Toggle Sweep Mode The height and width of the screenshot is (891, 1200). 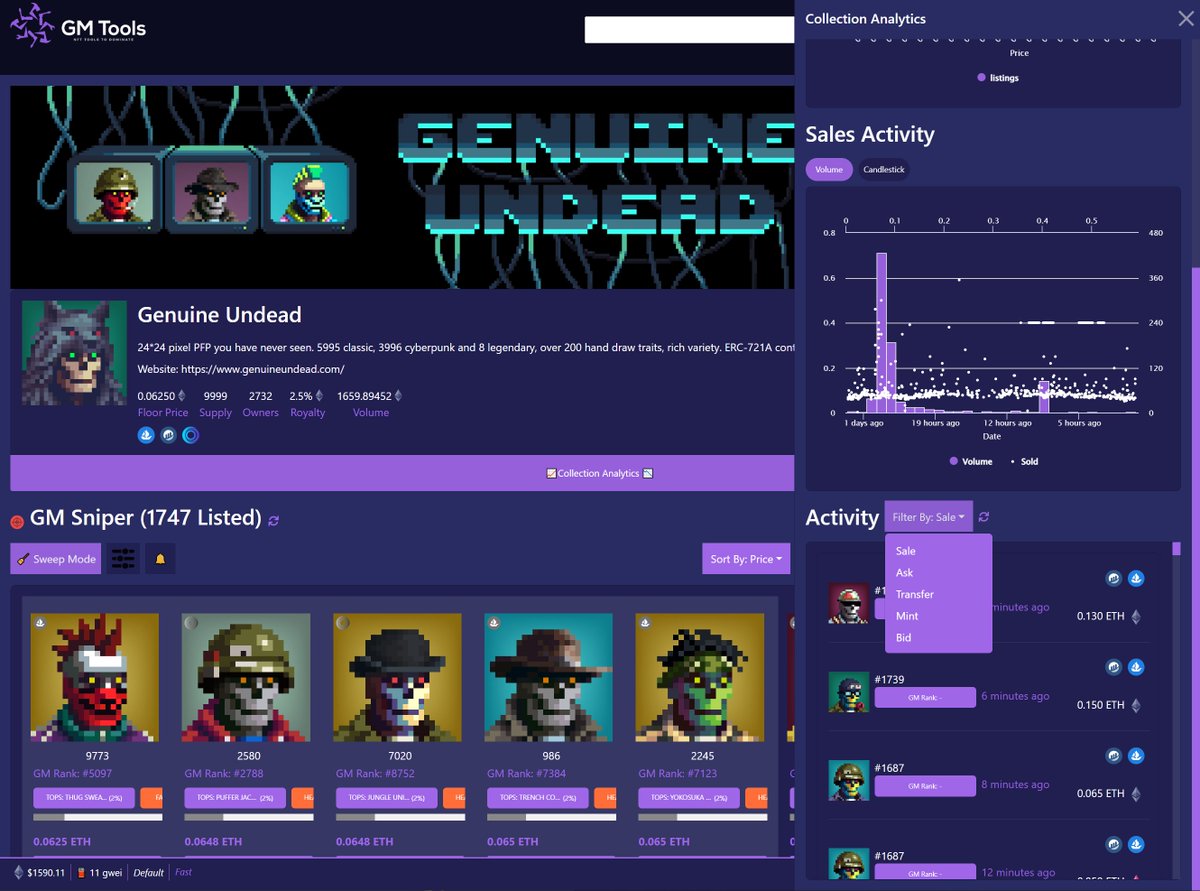(56, 559)
